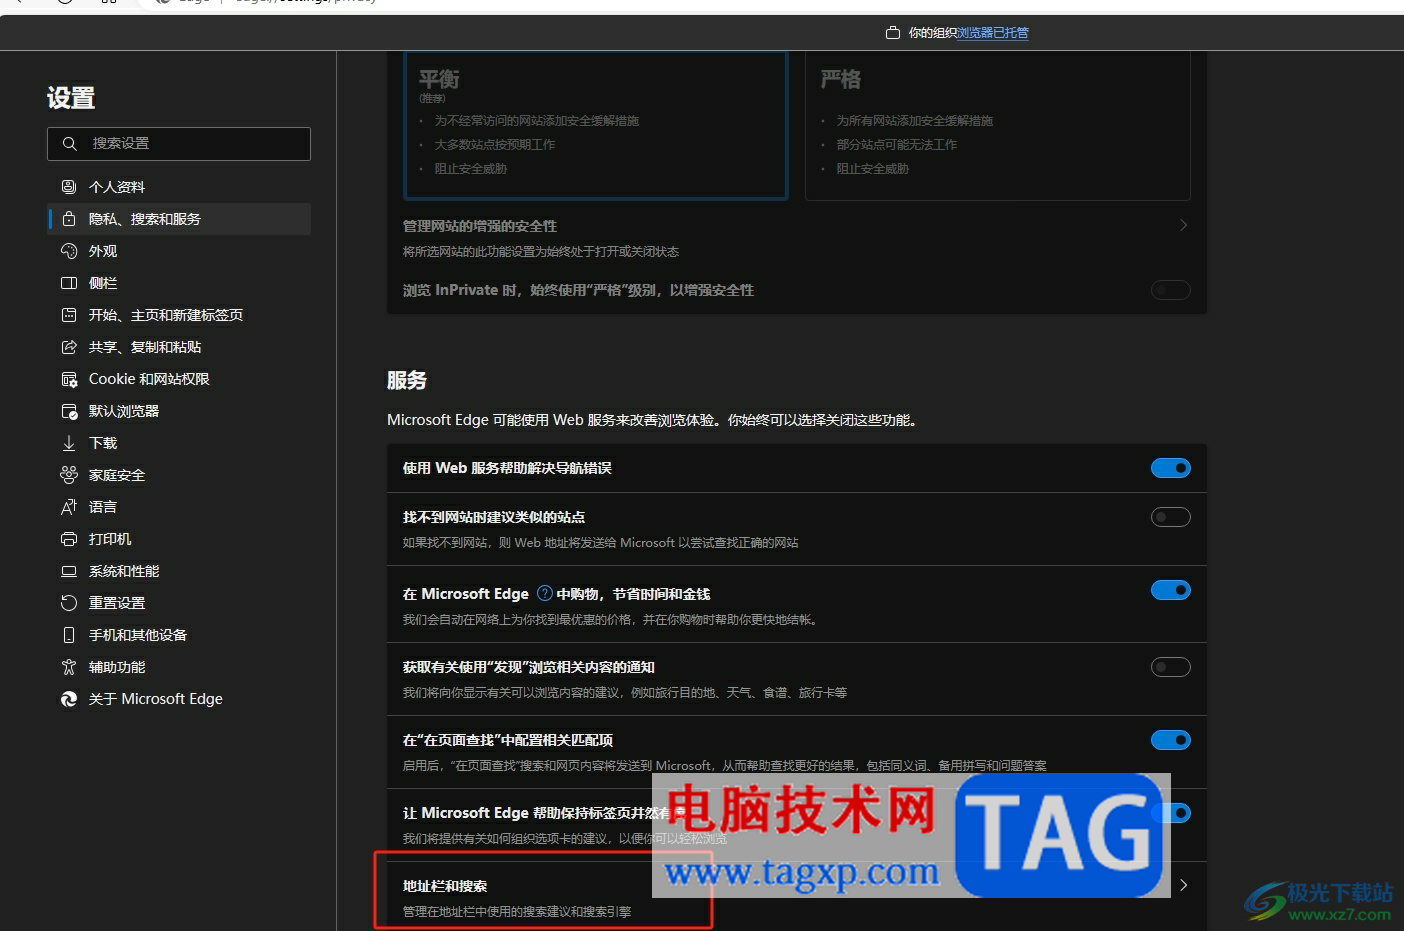Click the search magnifier icon in settings

[x=69, y=144]
